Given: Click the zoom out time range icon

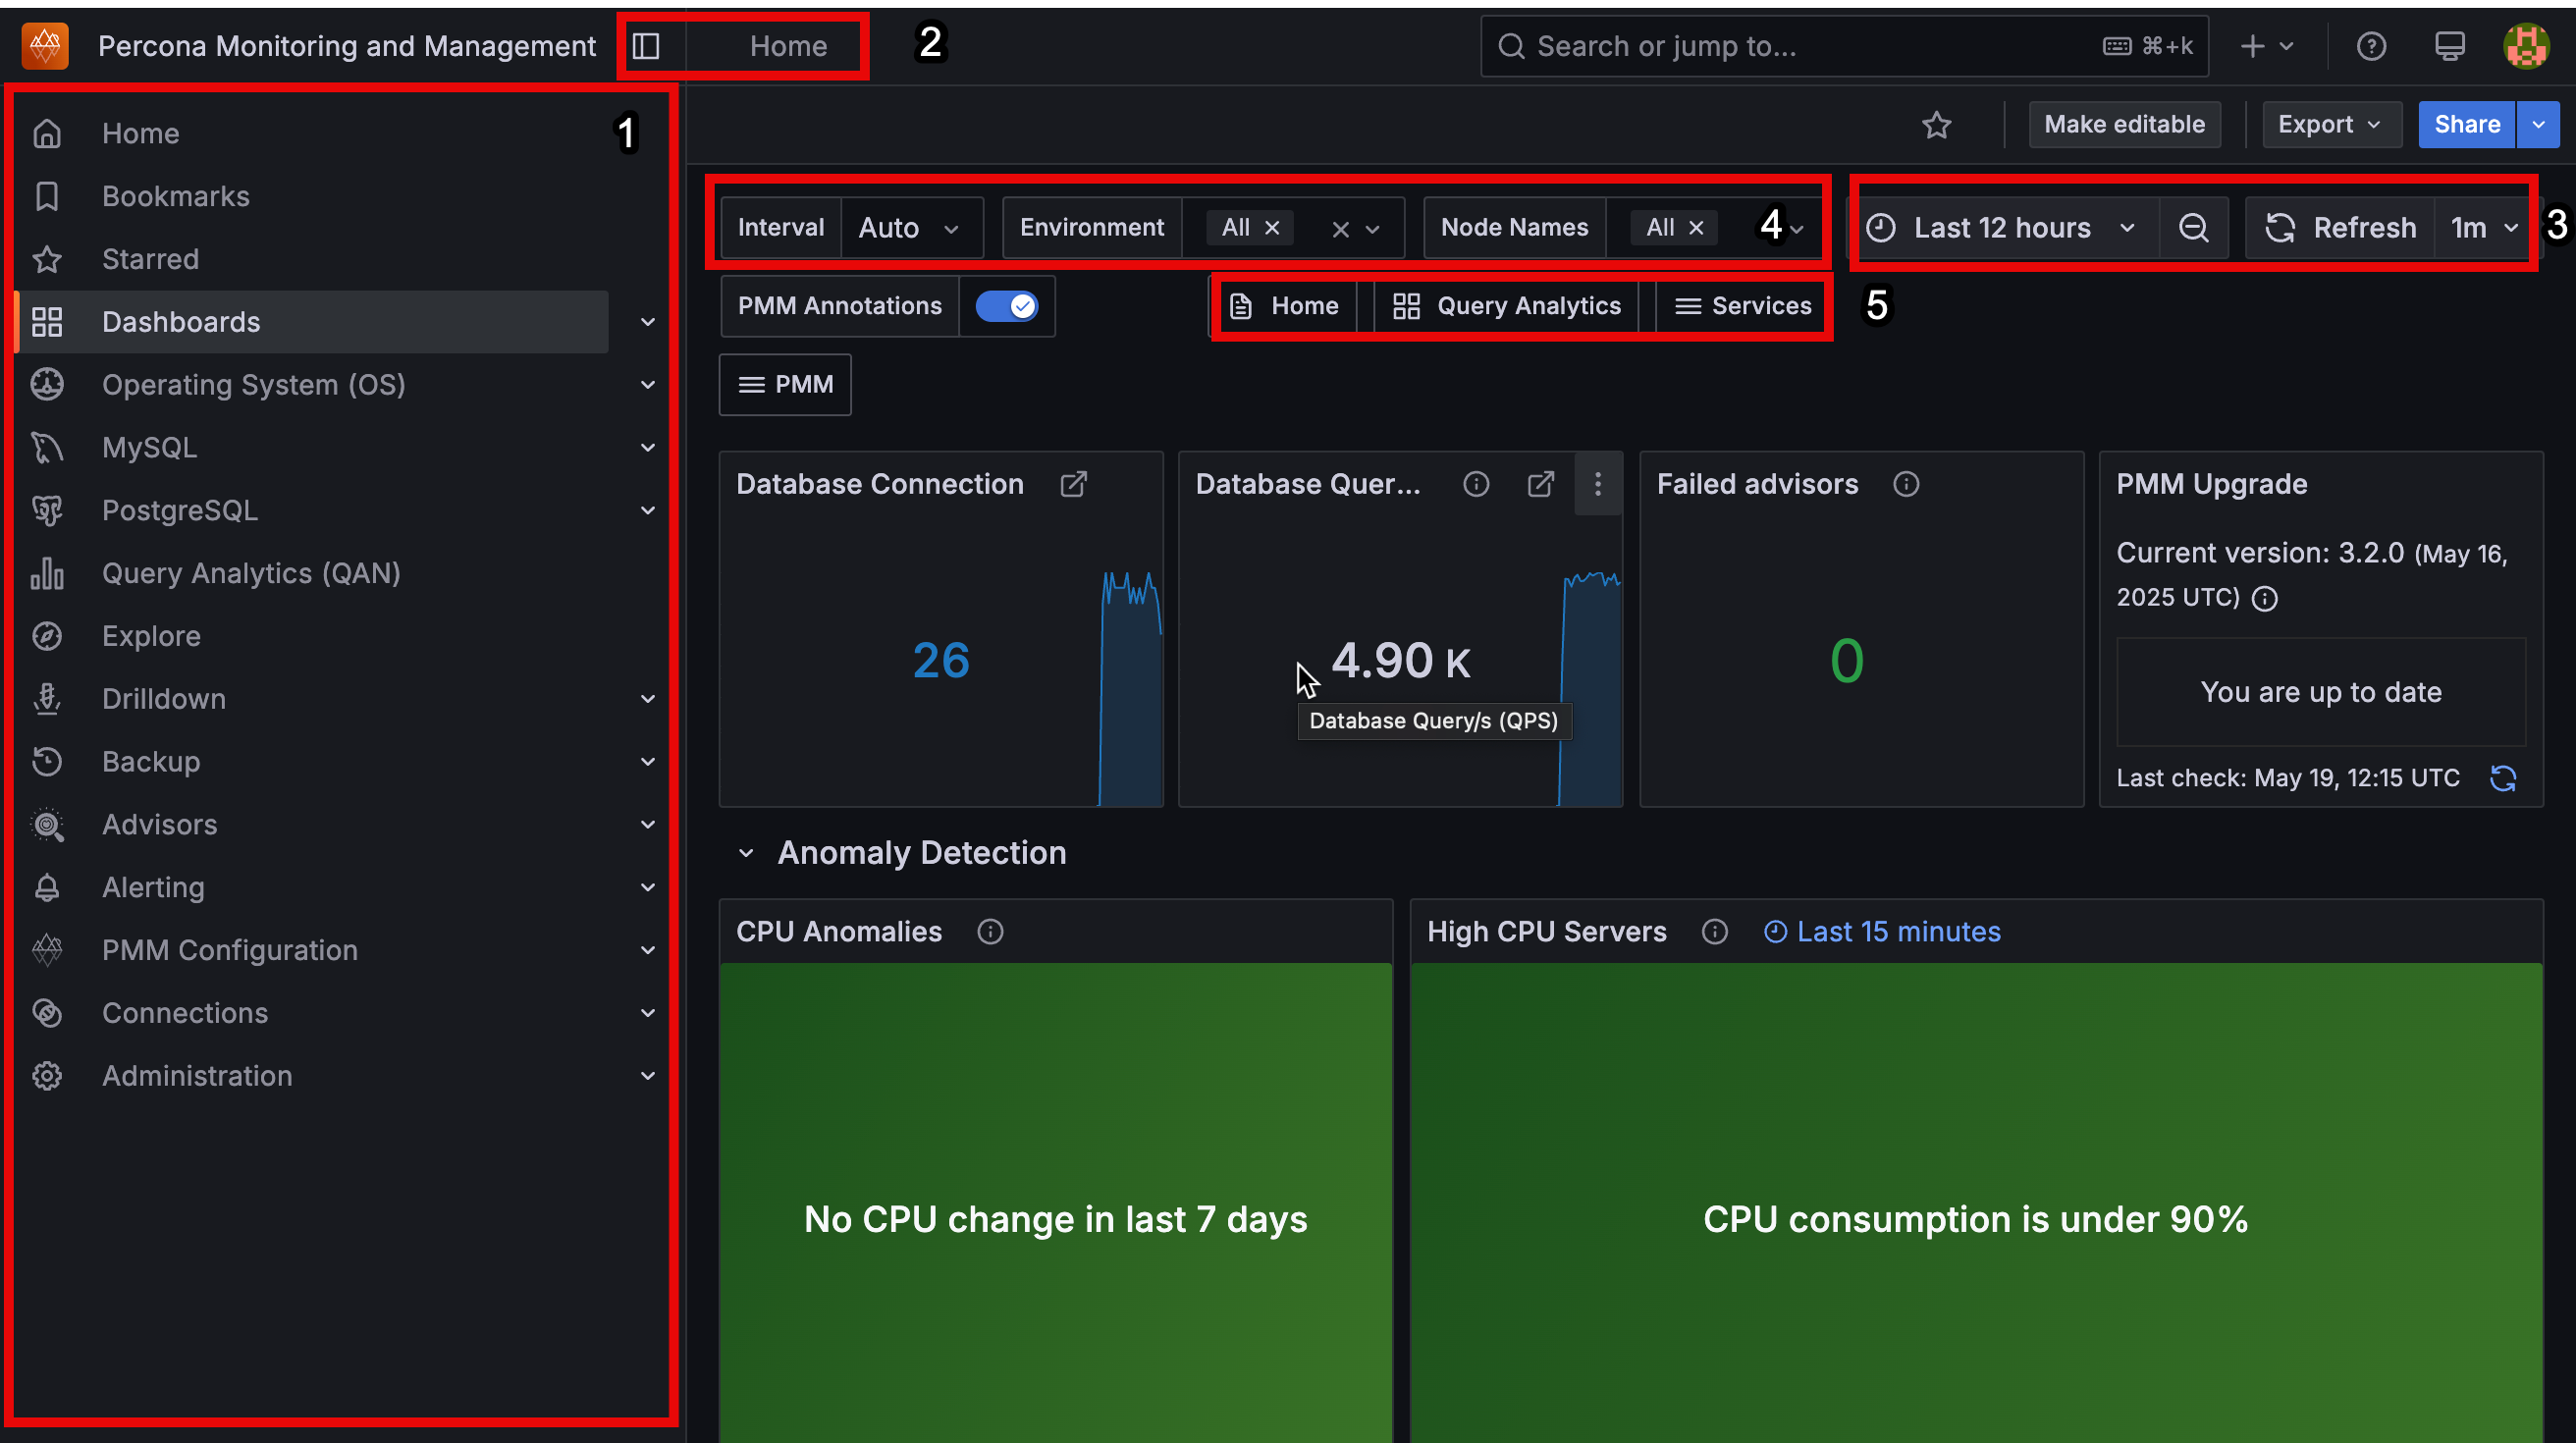Looking at the screenshot, I should tap(2193, 228).
